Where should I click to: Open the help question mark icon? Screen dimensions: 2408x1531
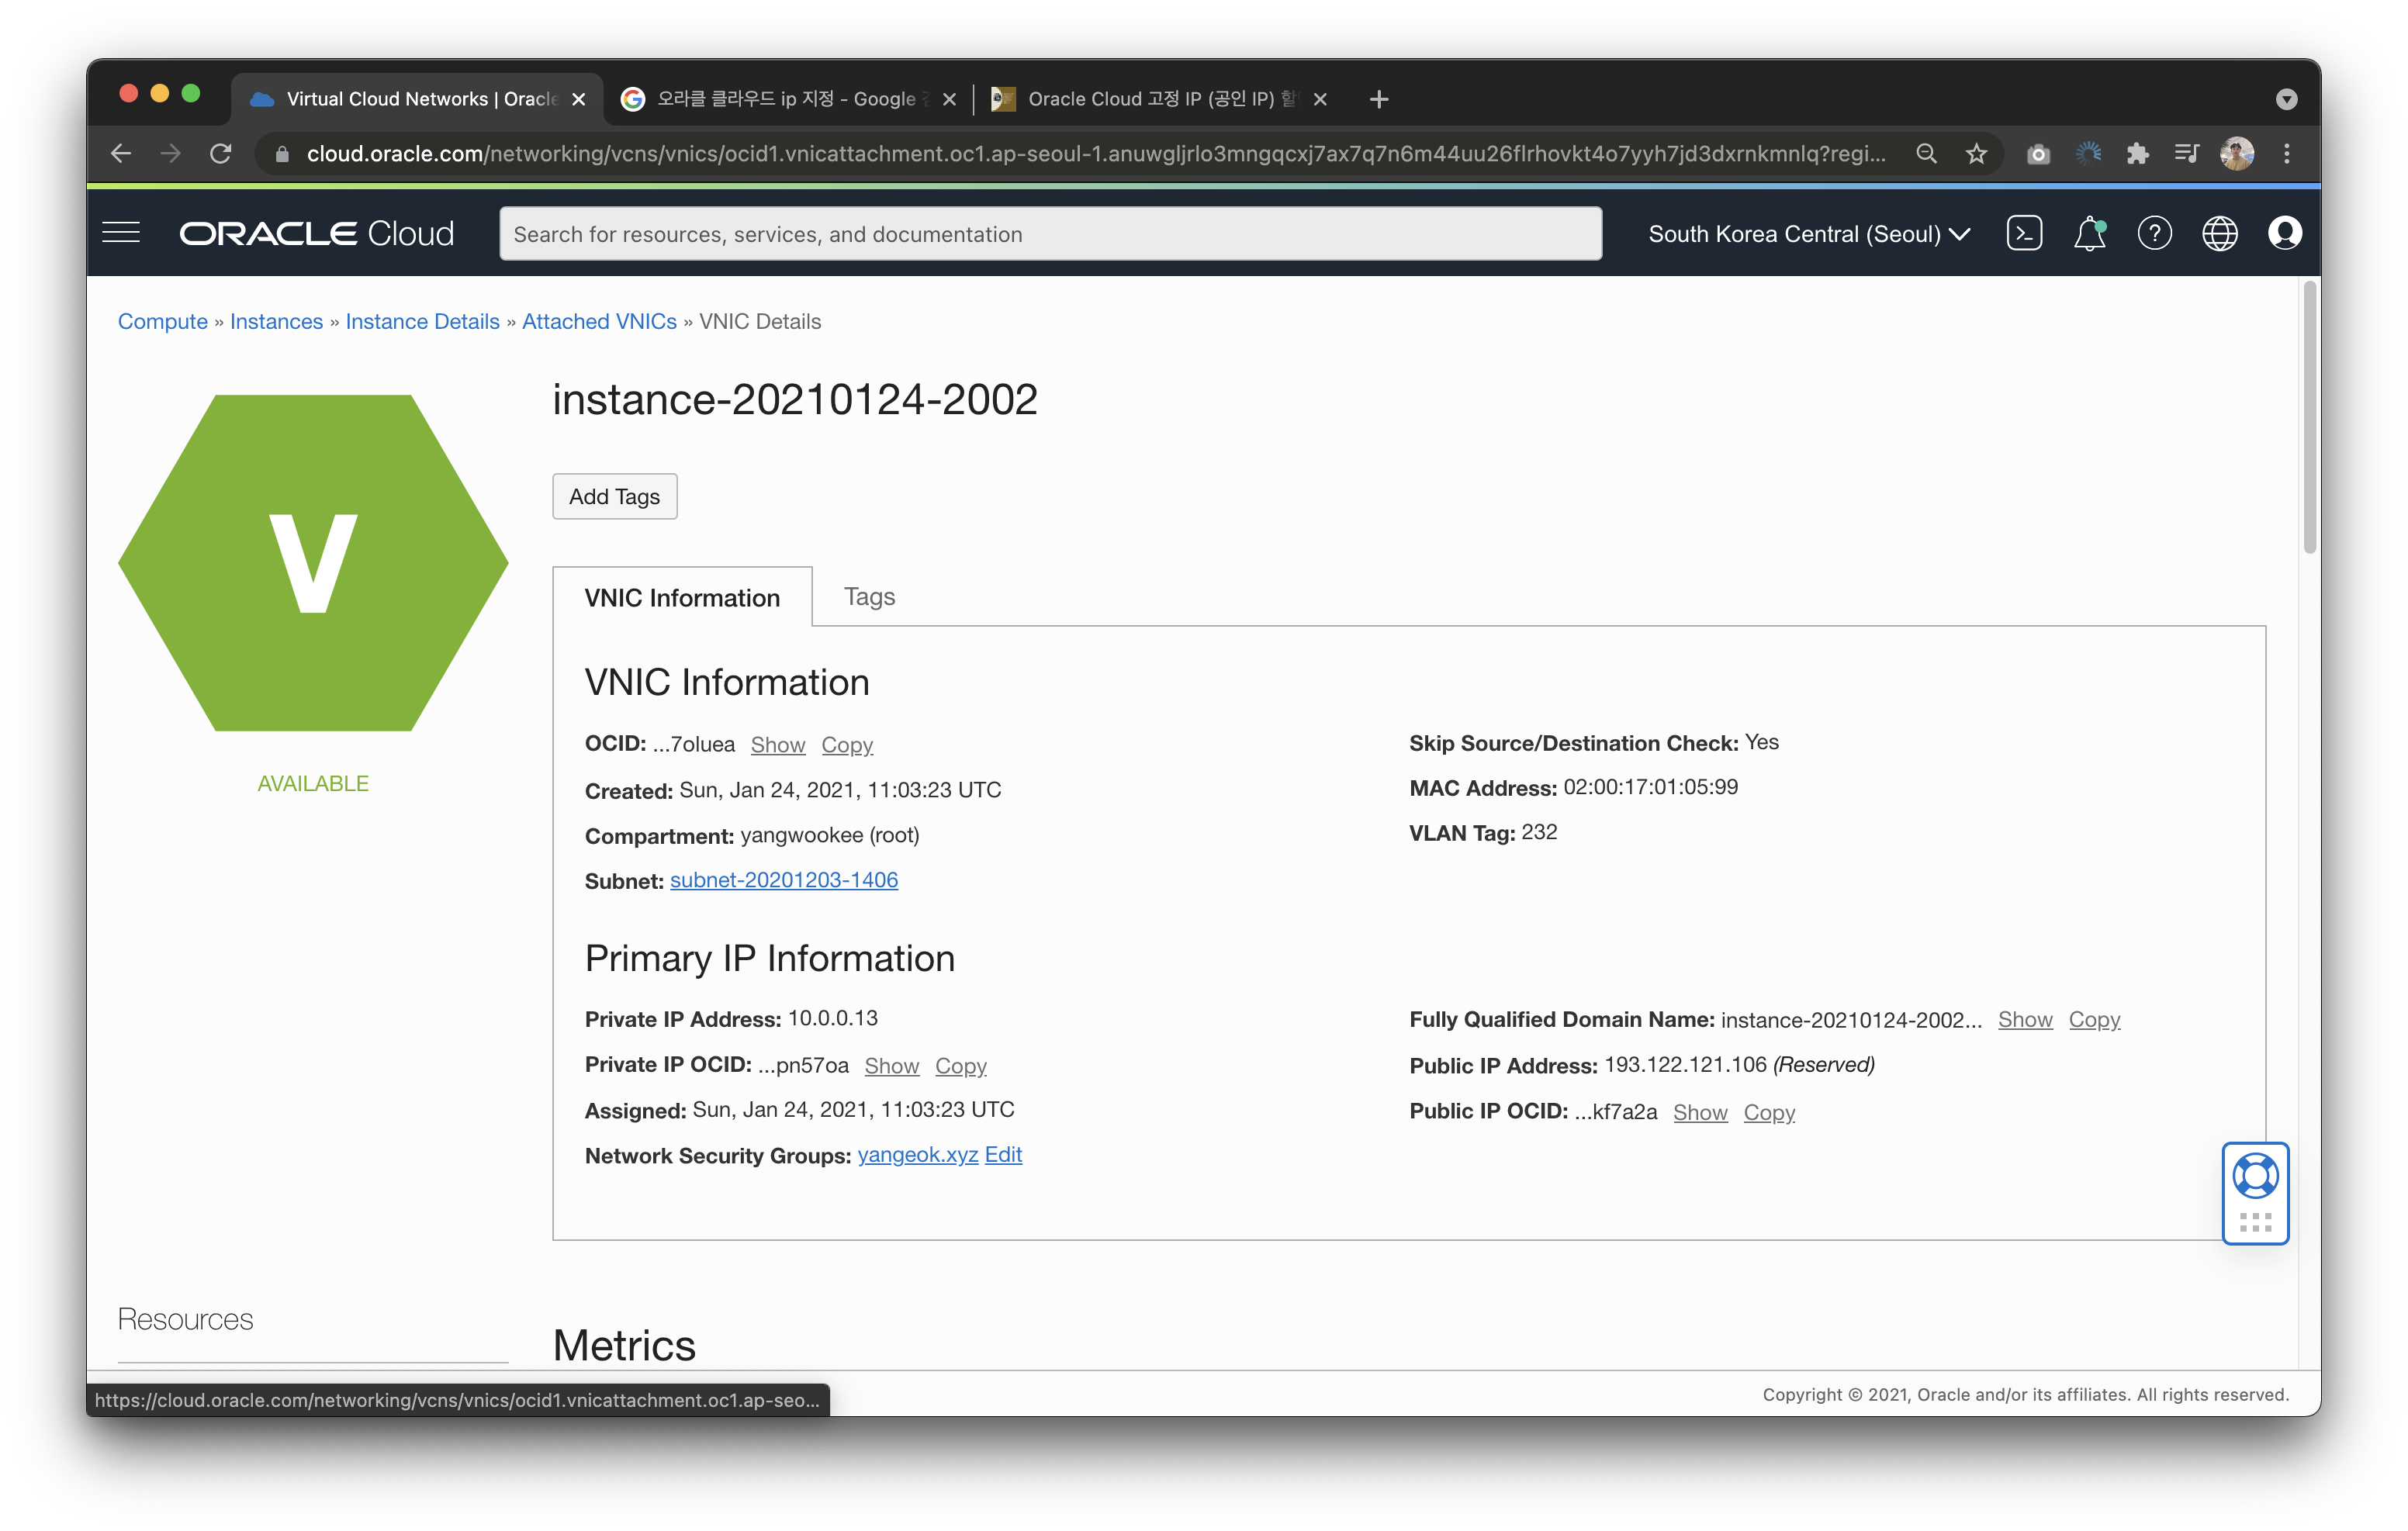tap(2154, 234)
